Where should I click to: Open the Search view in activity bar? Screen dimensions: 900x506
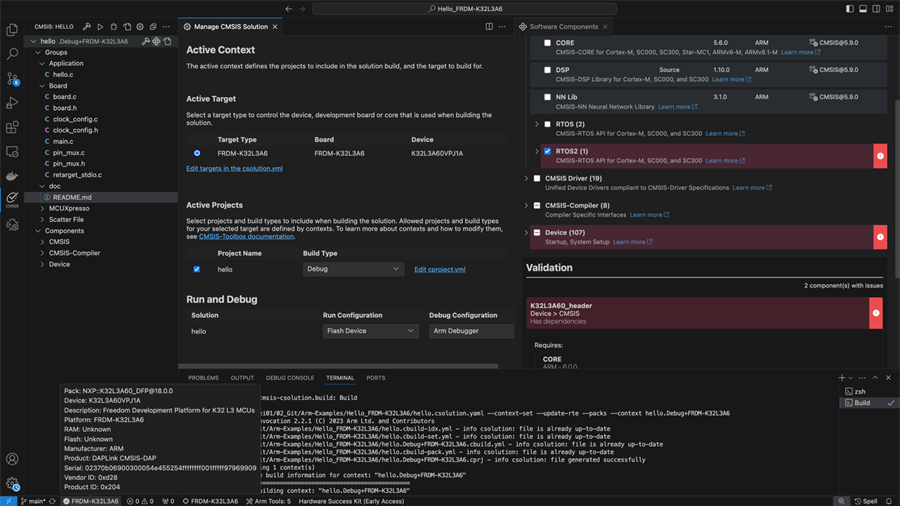12,54
